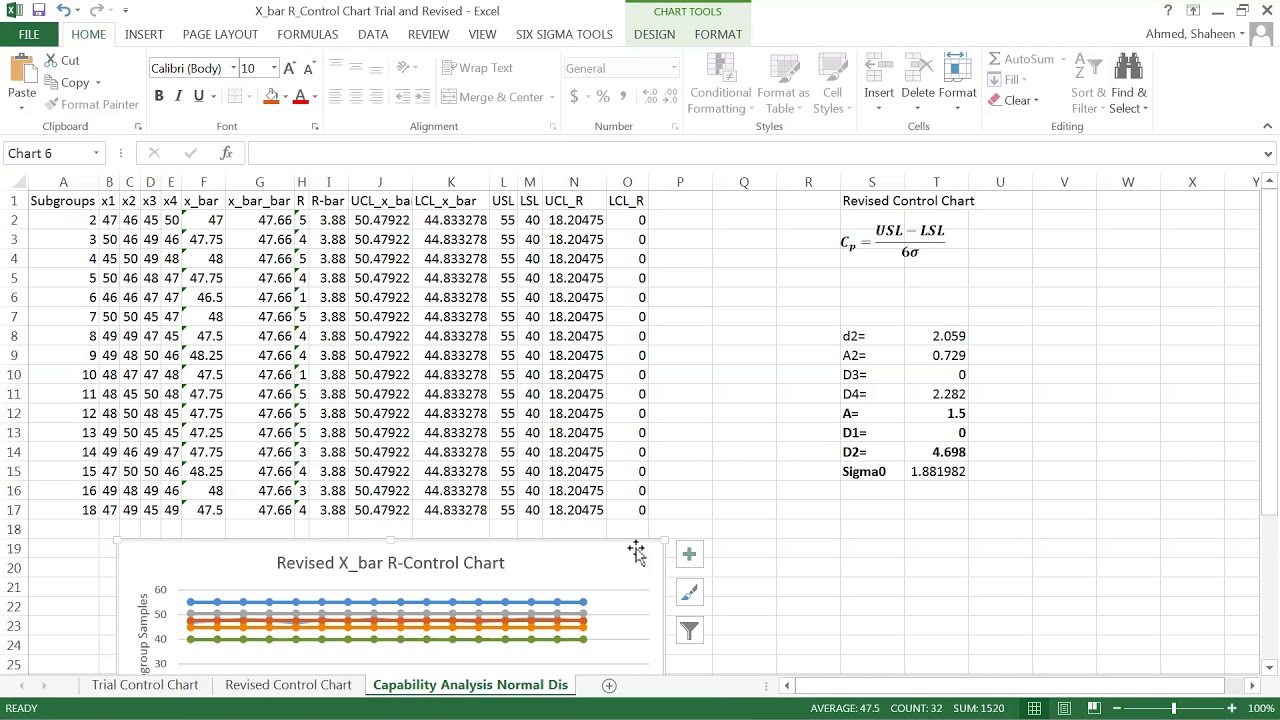Click the 100% zoom level
The width and height of the screenshot is (1280, 720).
1261,708
